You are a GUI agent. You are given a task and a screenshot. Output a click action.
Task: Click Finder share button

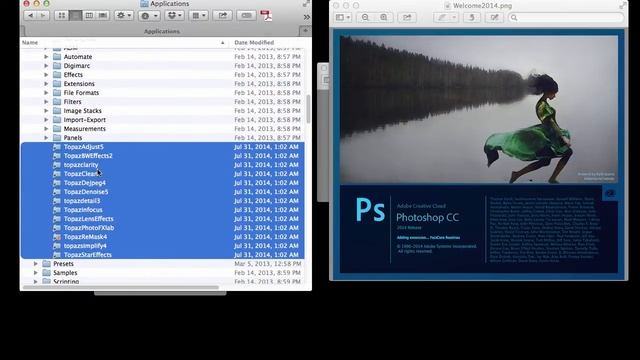click(x=222, y=16)
